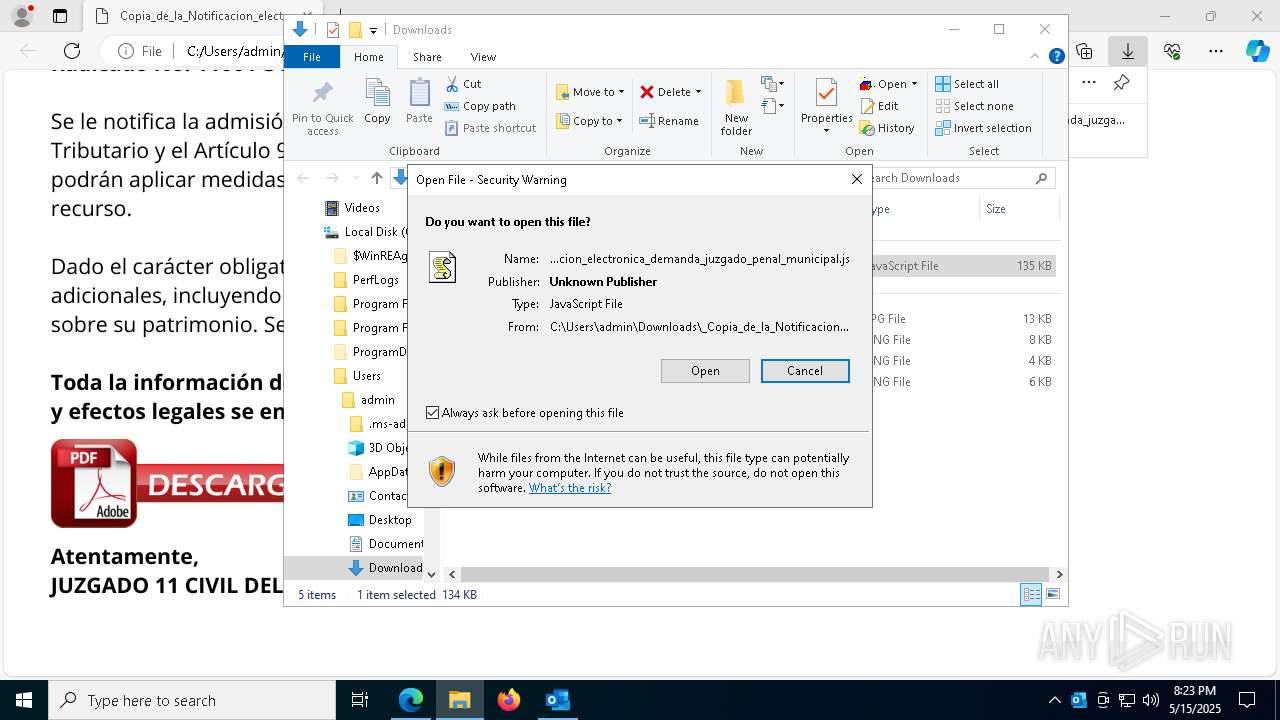
Task: Select Users folder in tree
Action: (x=357, y=376)
